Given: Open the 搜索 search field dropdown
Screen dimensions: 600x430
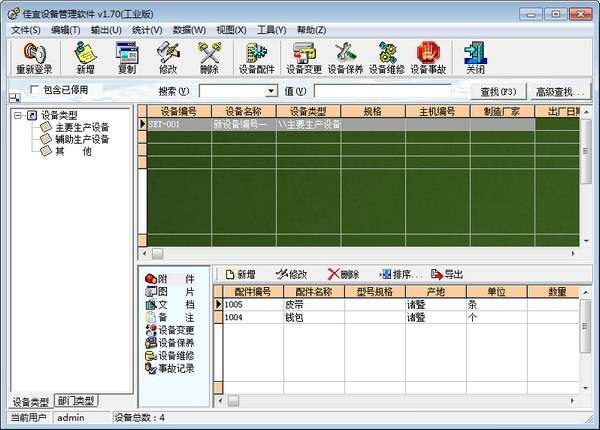Looking at the screenshot, I should point(272,92).
